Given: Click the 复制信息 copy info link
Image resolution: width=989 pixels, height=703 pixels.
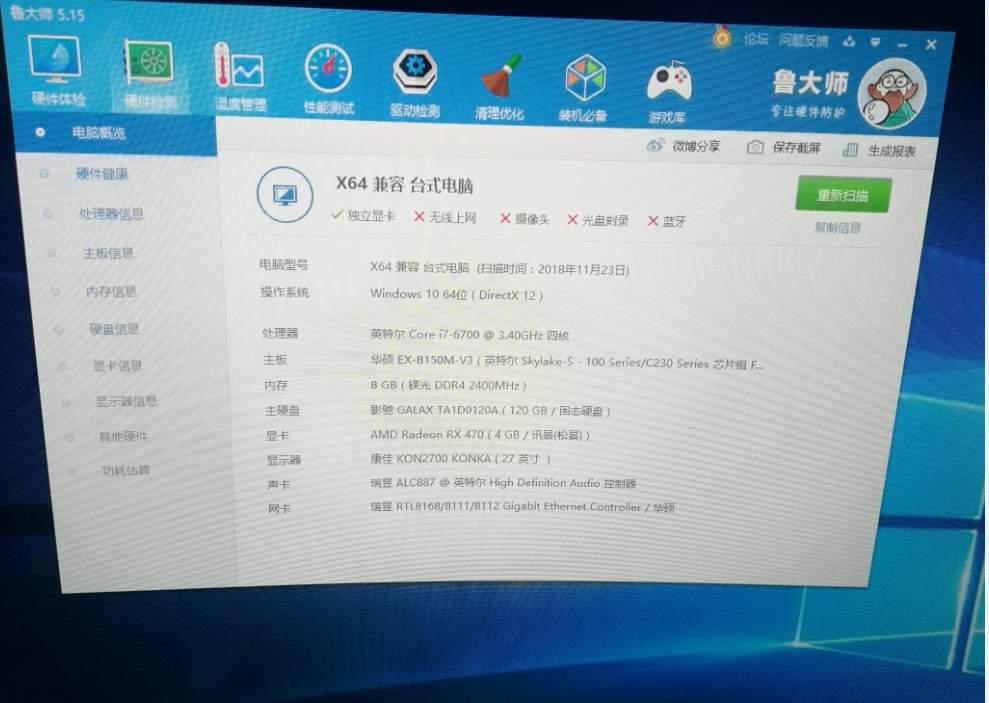Looking at the screenshot, I should pyautogui.click(x=837, y=228).
